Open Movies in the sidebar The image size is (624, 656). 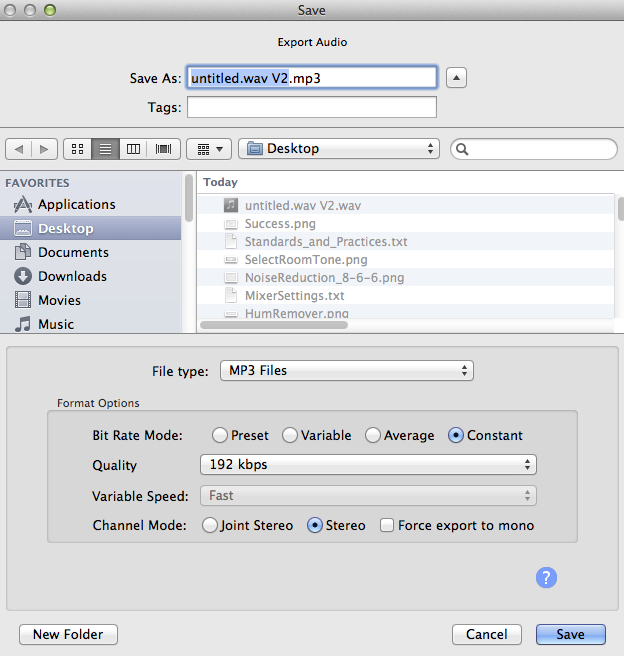coord(90,300)
